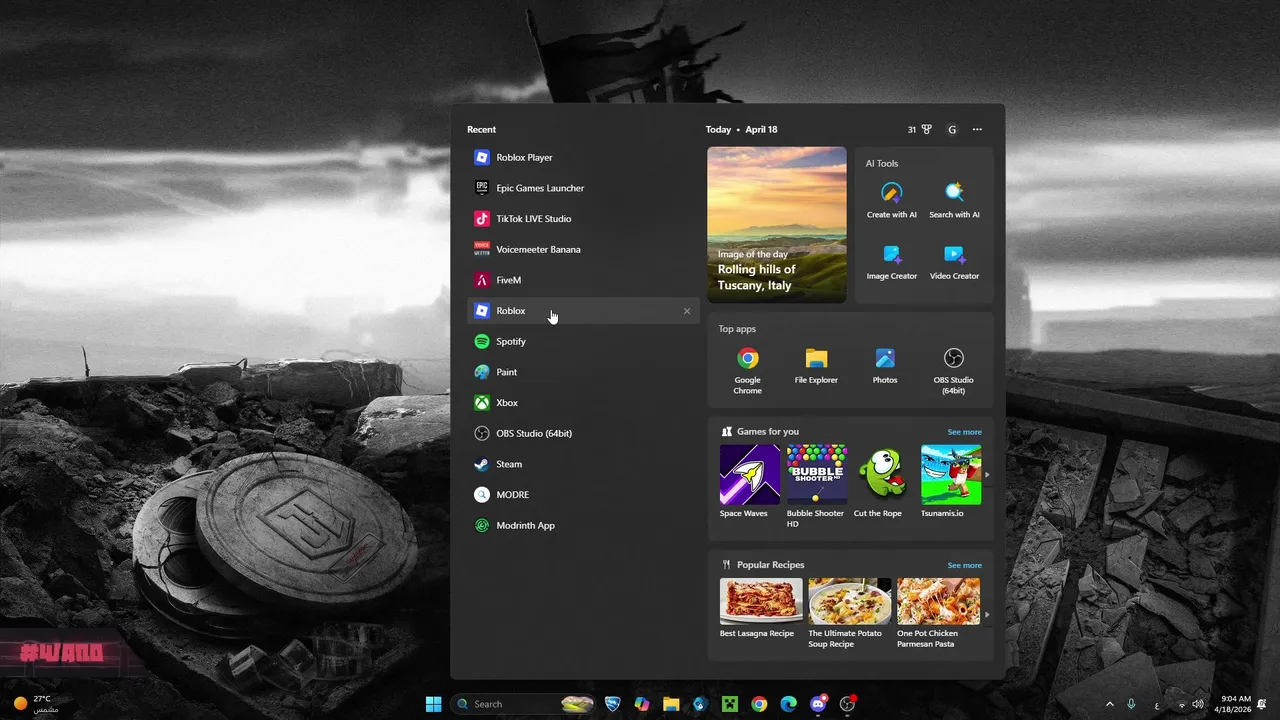Viewport: 1280px width, 720px height.
Task: Open the Image Creator tool
Action: pos(892,262)
